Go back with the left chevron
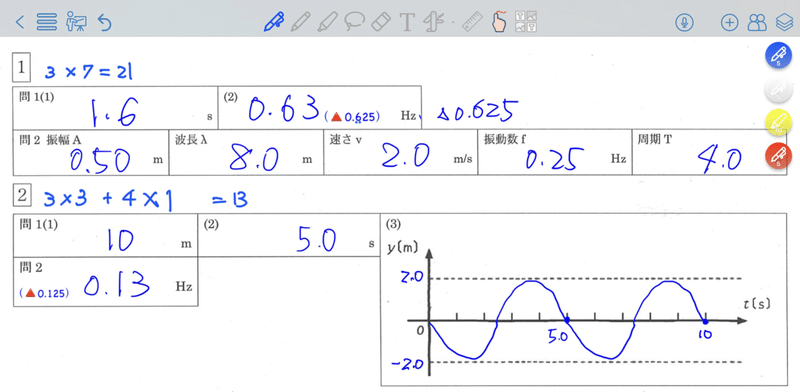 (x=20, y=22)
